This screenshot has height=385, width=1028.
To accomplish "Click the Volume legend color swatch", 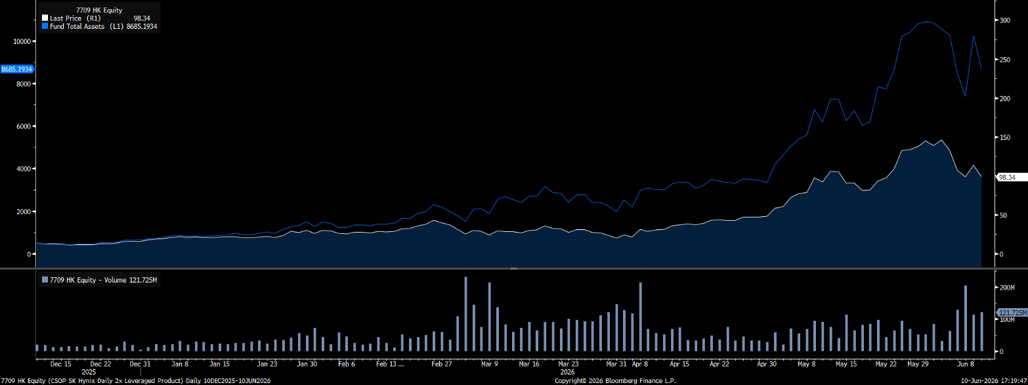I will (x=45, y=280).
